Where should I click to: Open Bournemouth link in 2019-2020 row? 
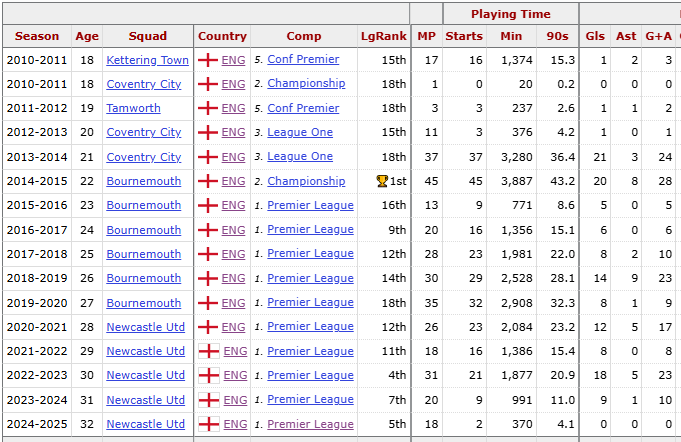click(144, 303)
